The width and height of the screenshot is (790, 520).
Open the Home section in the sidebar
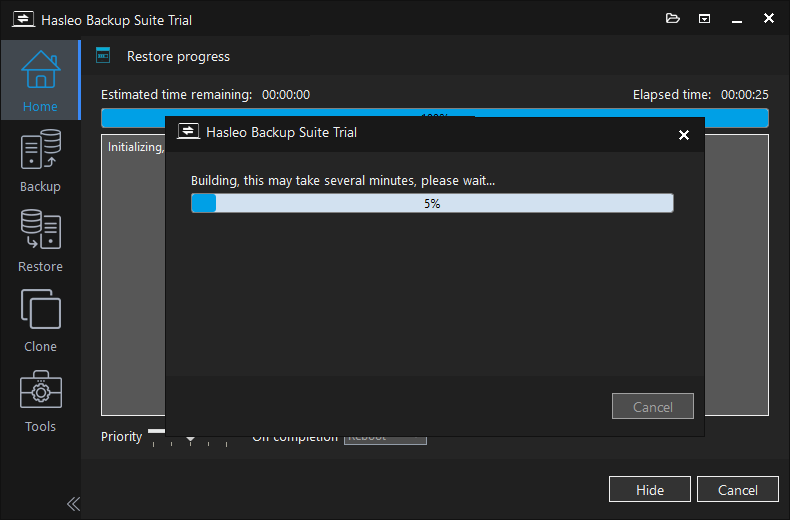[40, 80]
